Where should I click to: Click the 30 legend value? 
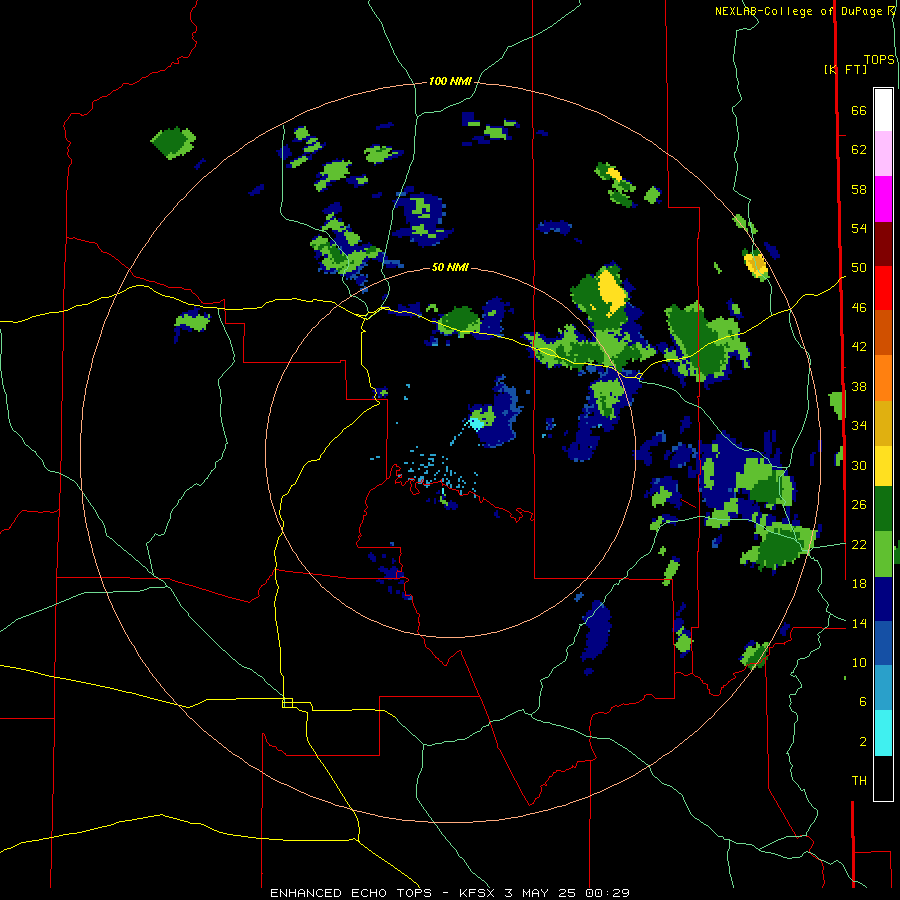coord(859,465)
